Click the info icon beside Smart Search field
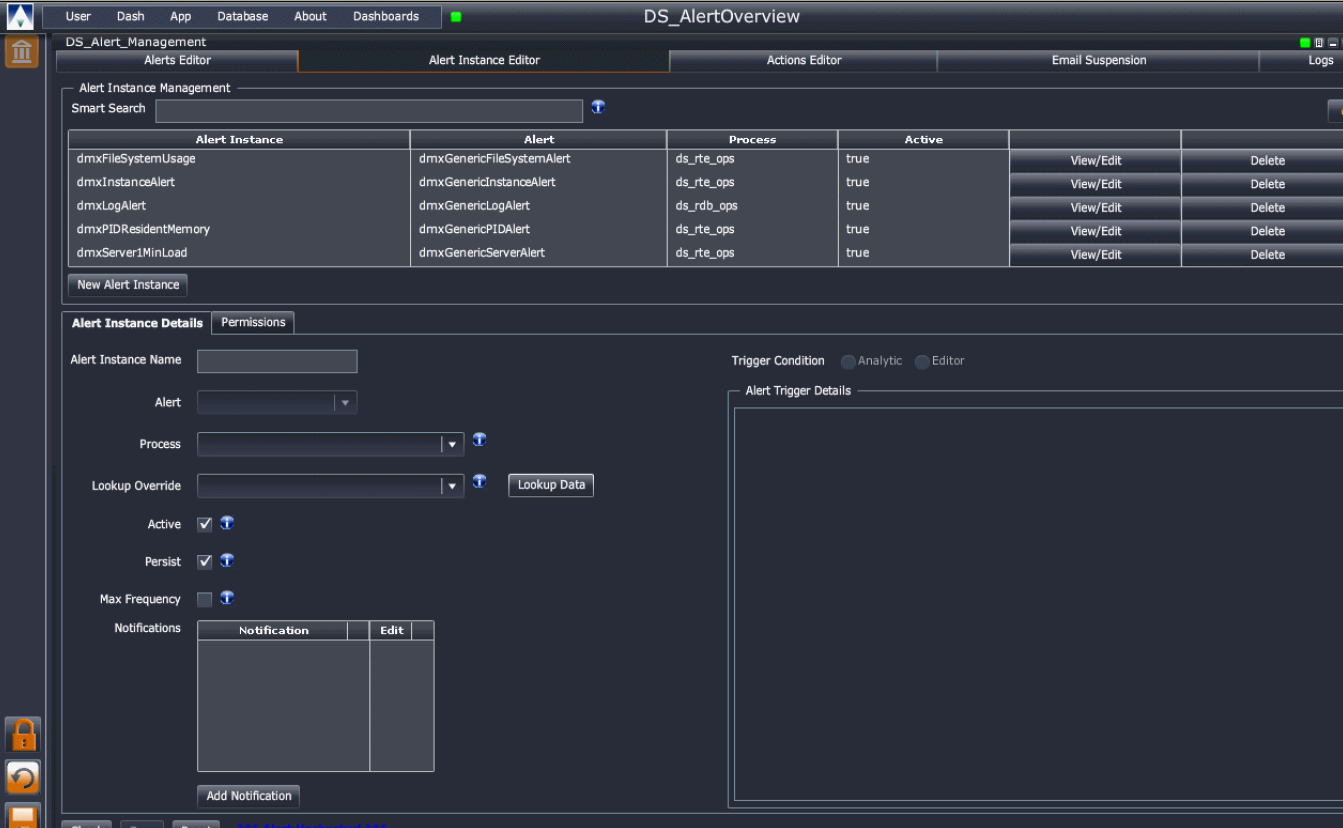 point(598,107)
